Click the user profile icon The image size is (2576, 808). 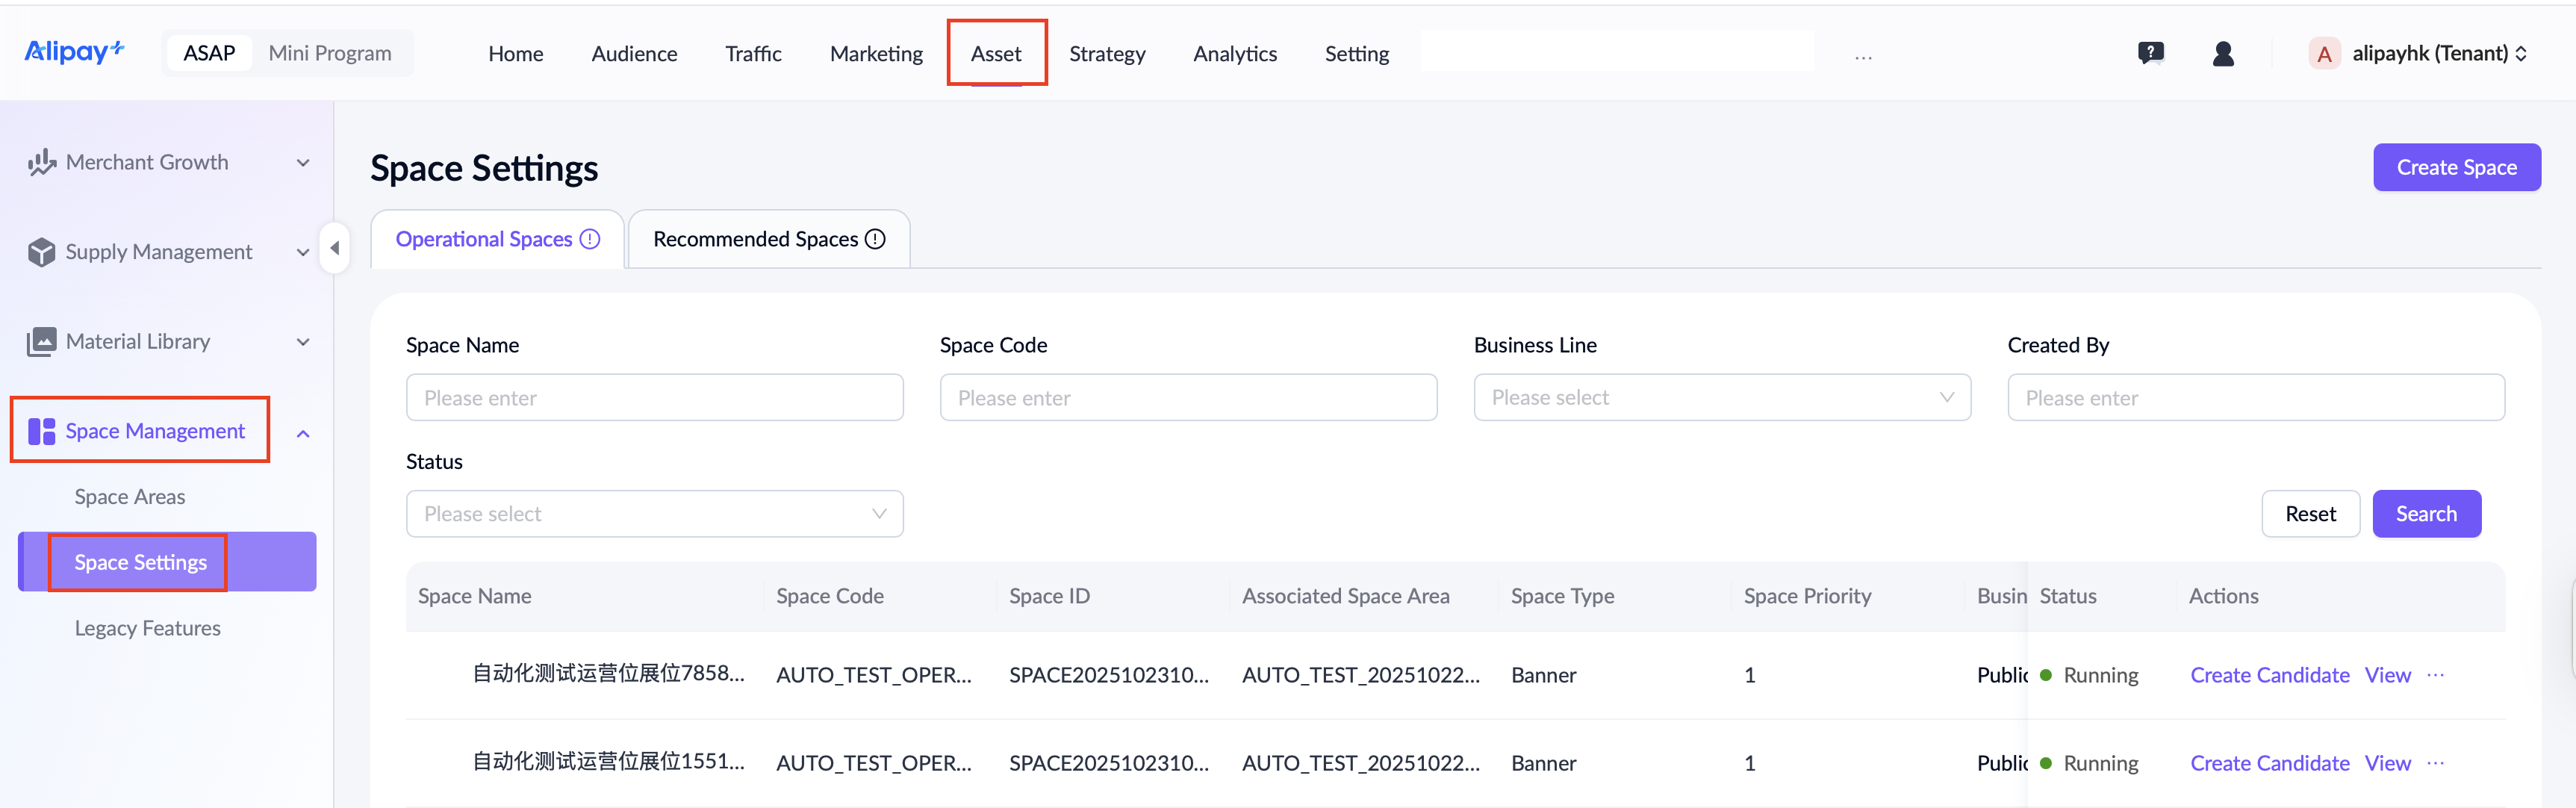(x=2223, y=53)
